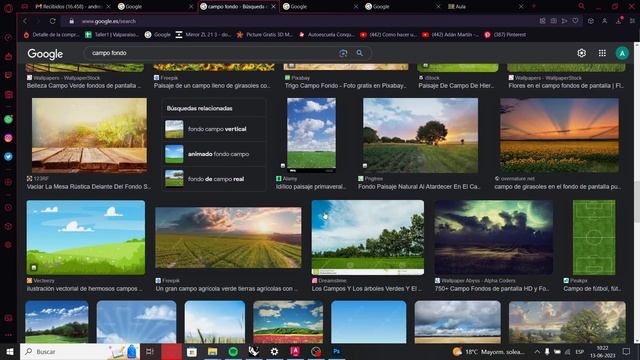Click the Windows Buscar search box

point(80,351)
